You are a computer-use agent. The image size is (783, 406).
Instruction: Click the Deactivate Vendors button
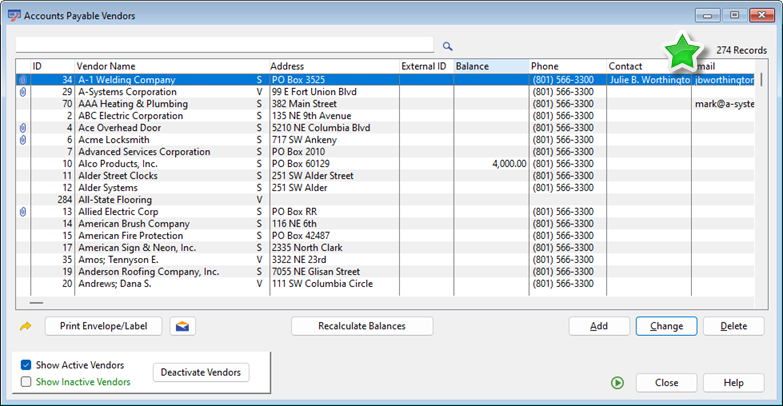pyautogui.click(x=200, y=373)
